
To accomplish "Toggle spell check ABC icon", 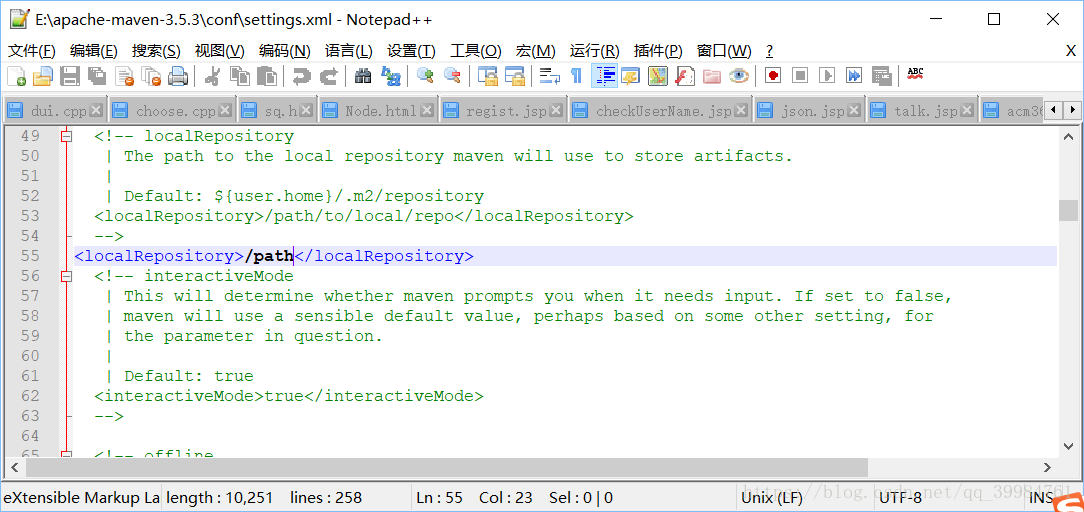I will pyautogui.click(x=915, y=73).
